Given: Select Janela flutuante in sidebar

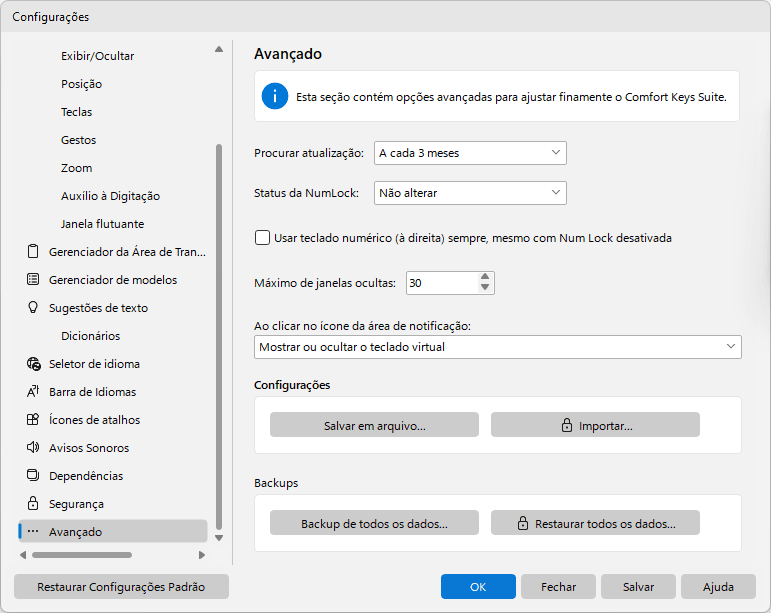Looking at the screenshot, I should coord(103,224).
